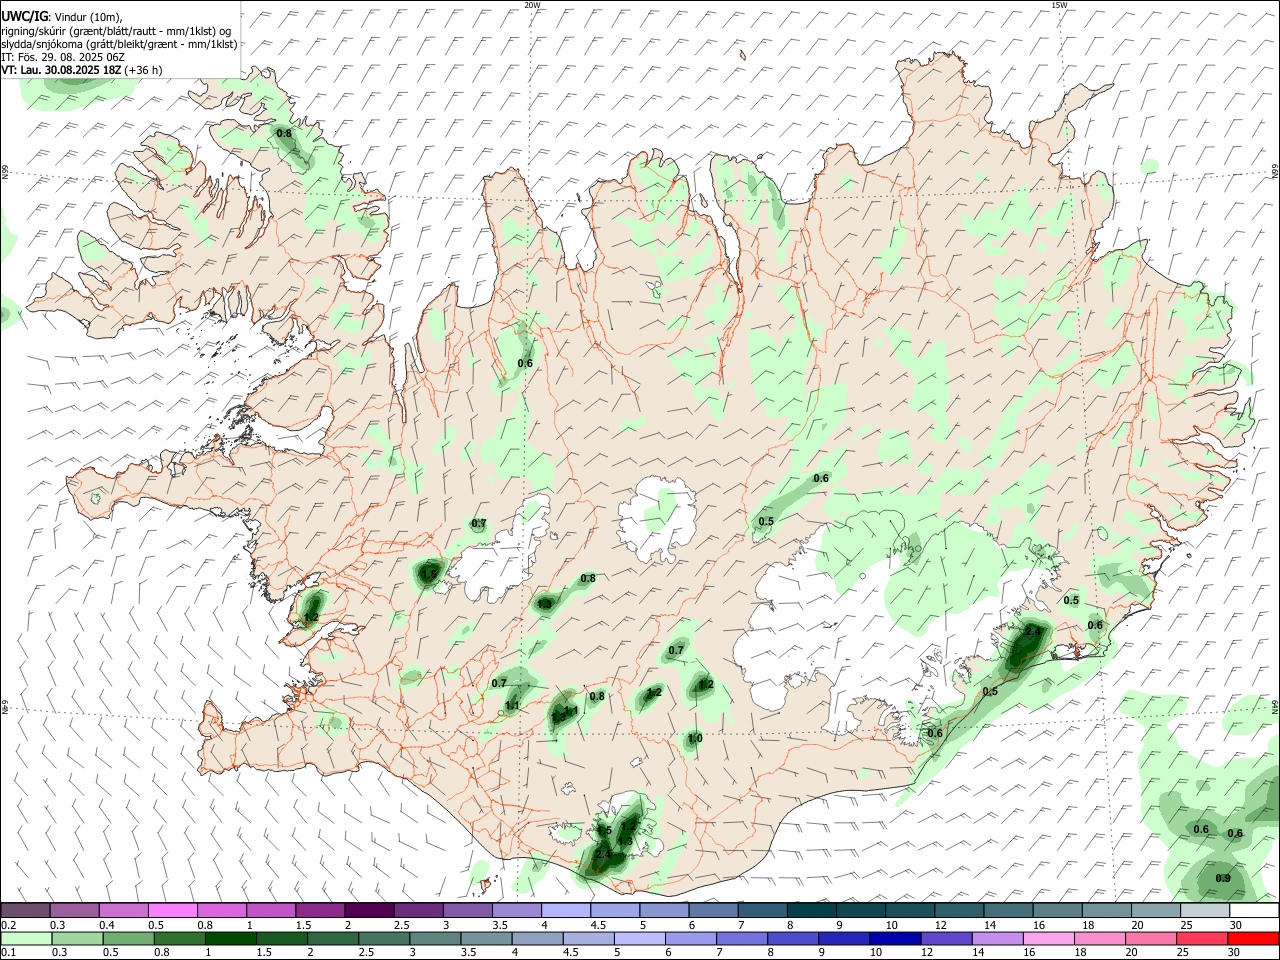Click the "15W" longitude label at the top
1280x960 pixels.
pos(1059,5)
